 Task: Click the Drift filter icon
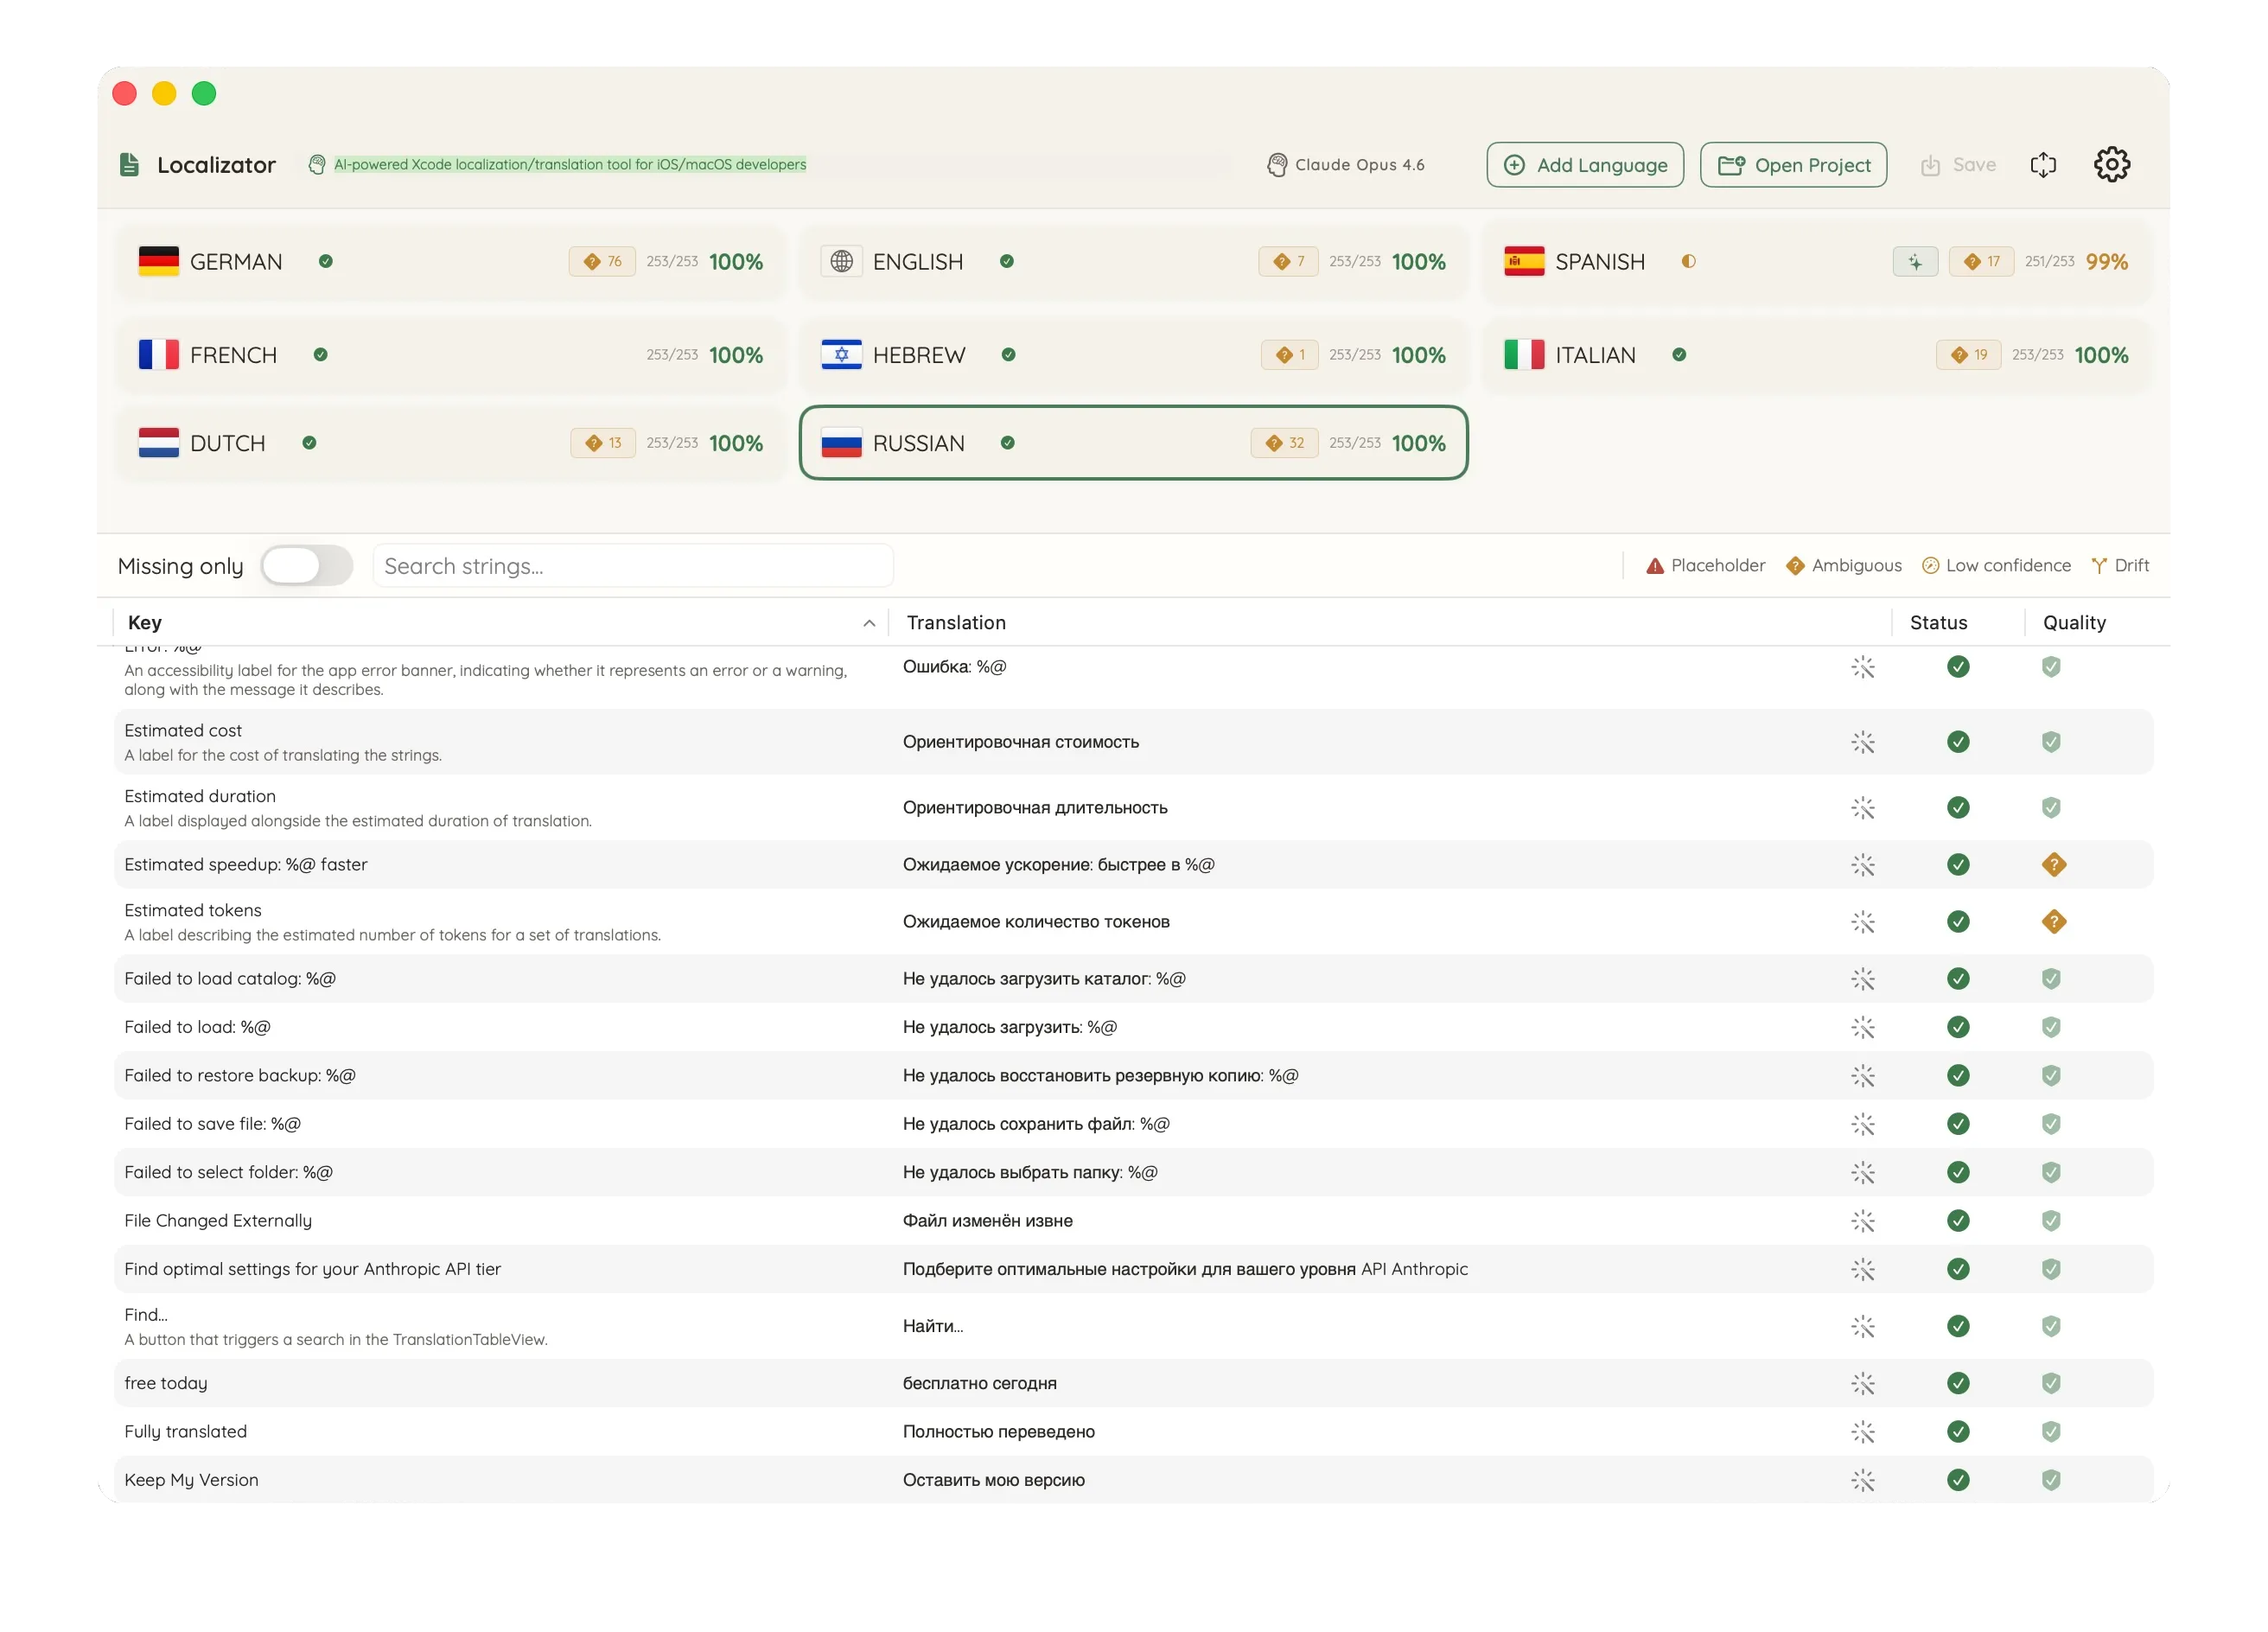(2097, 565)
